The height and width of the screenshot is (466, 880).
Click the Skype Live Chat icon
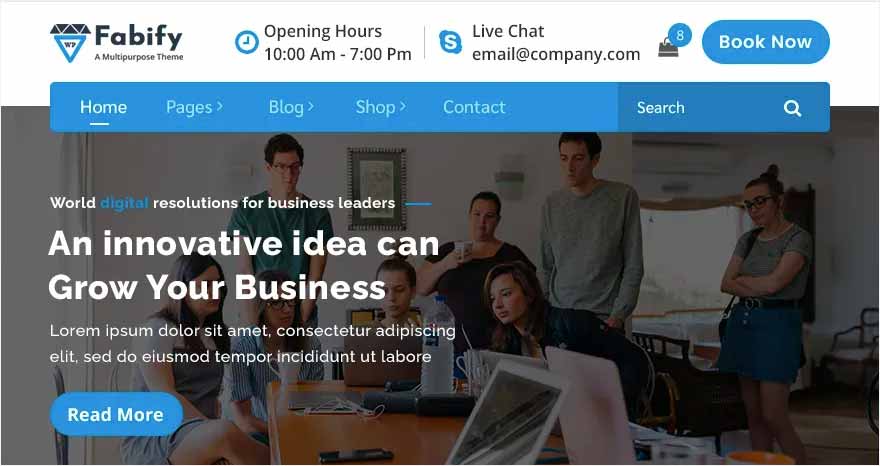[450, 42]
